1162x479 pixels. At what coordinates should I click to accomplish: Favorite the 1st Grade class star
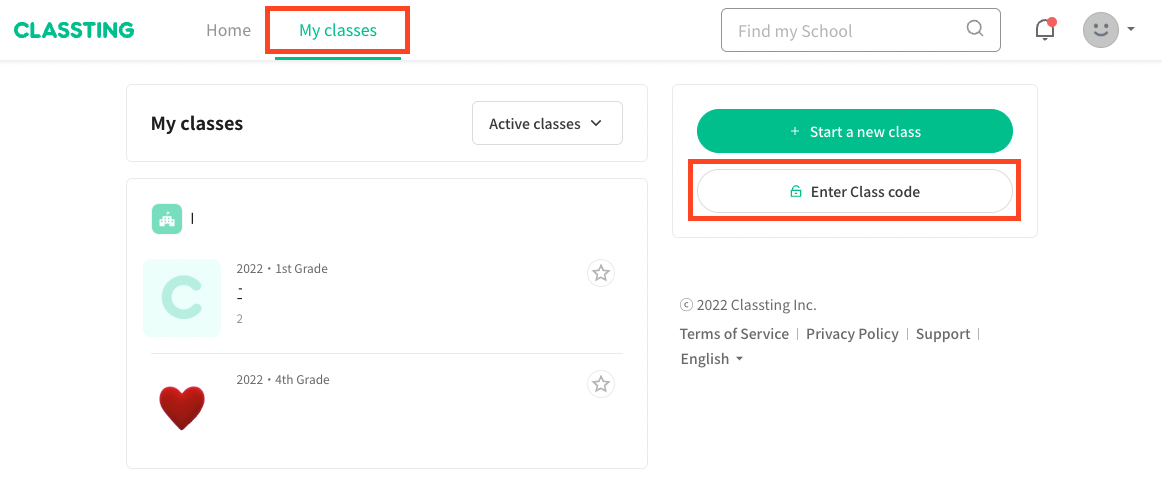coord(601,274)
